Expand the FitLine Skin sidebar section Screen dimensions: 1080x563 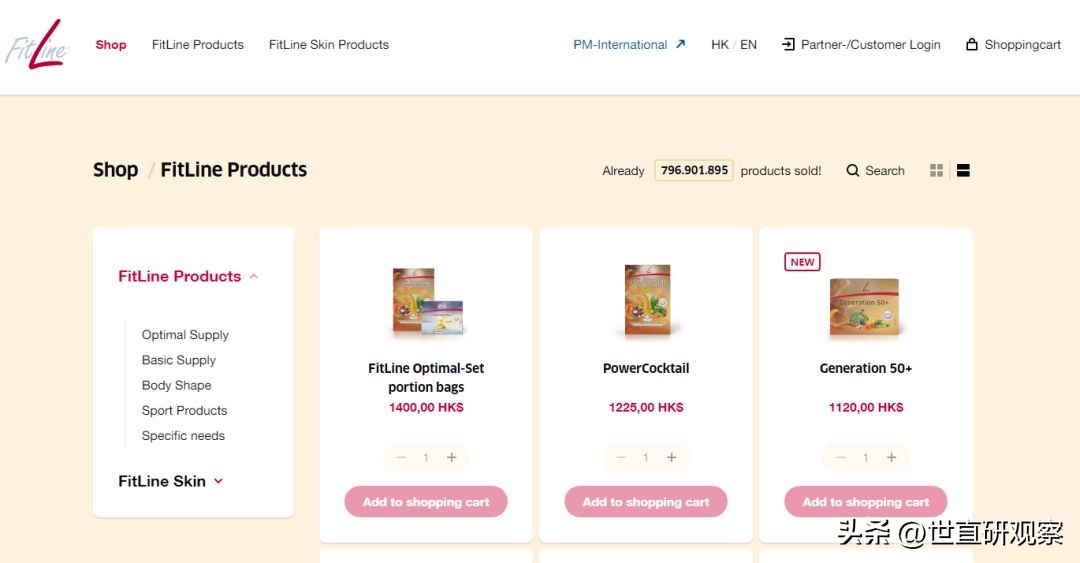click(x=218, y=481)
